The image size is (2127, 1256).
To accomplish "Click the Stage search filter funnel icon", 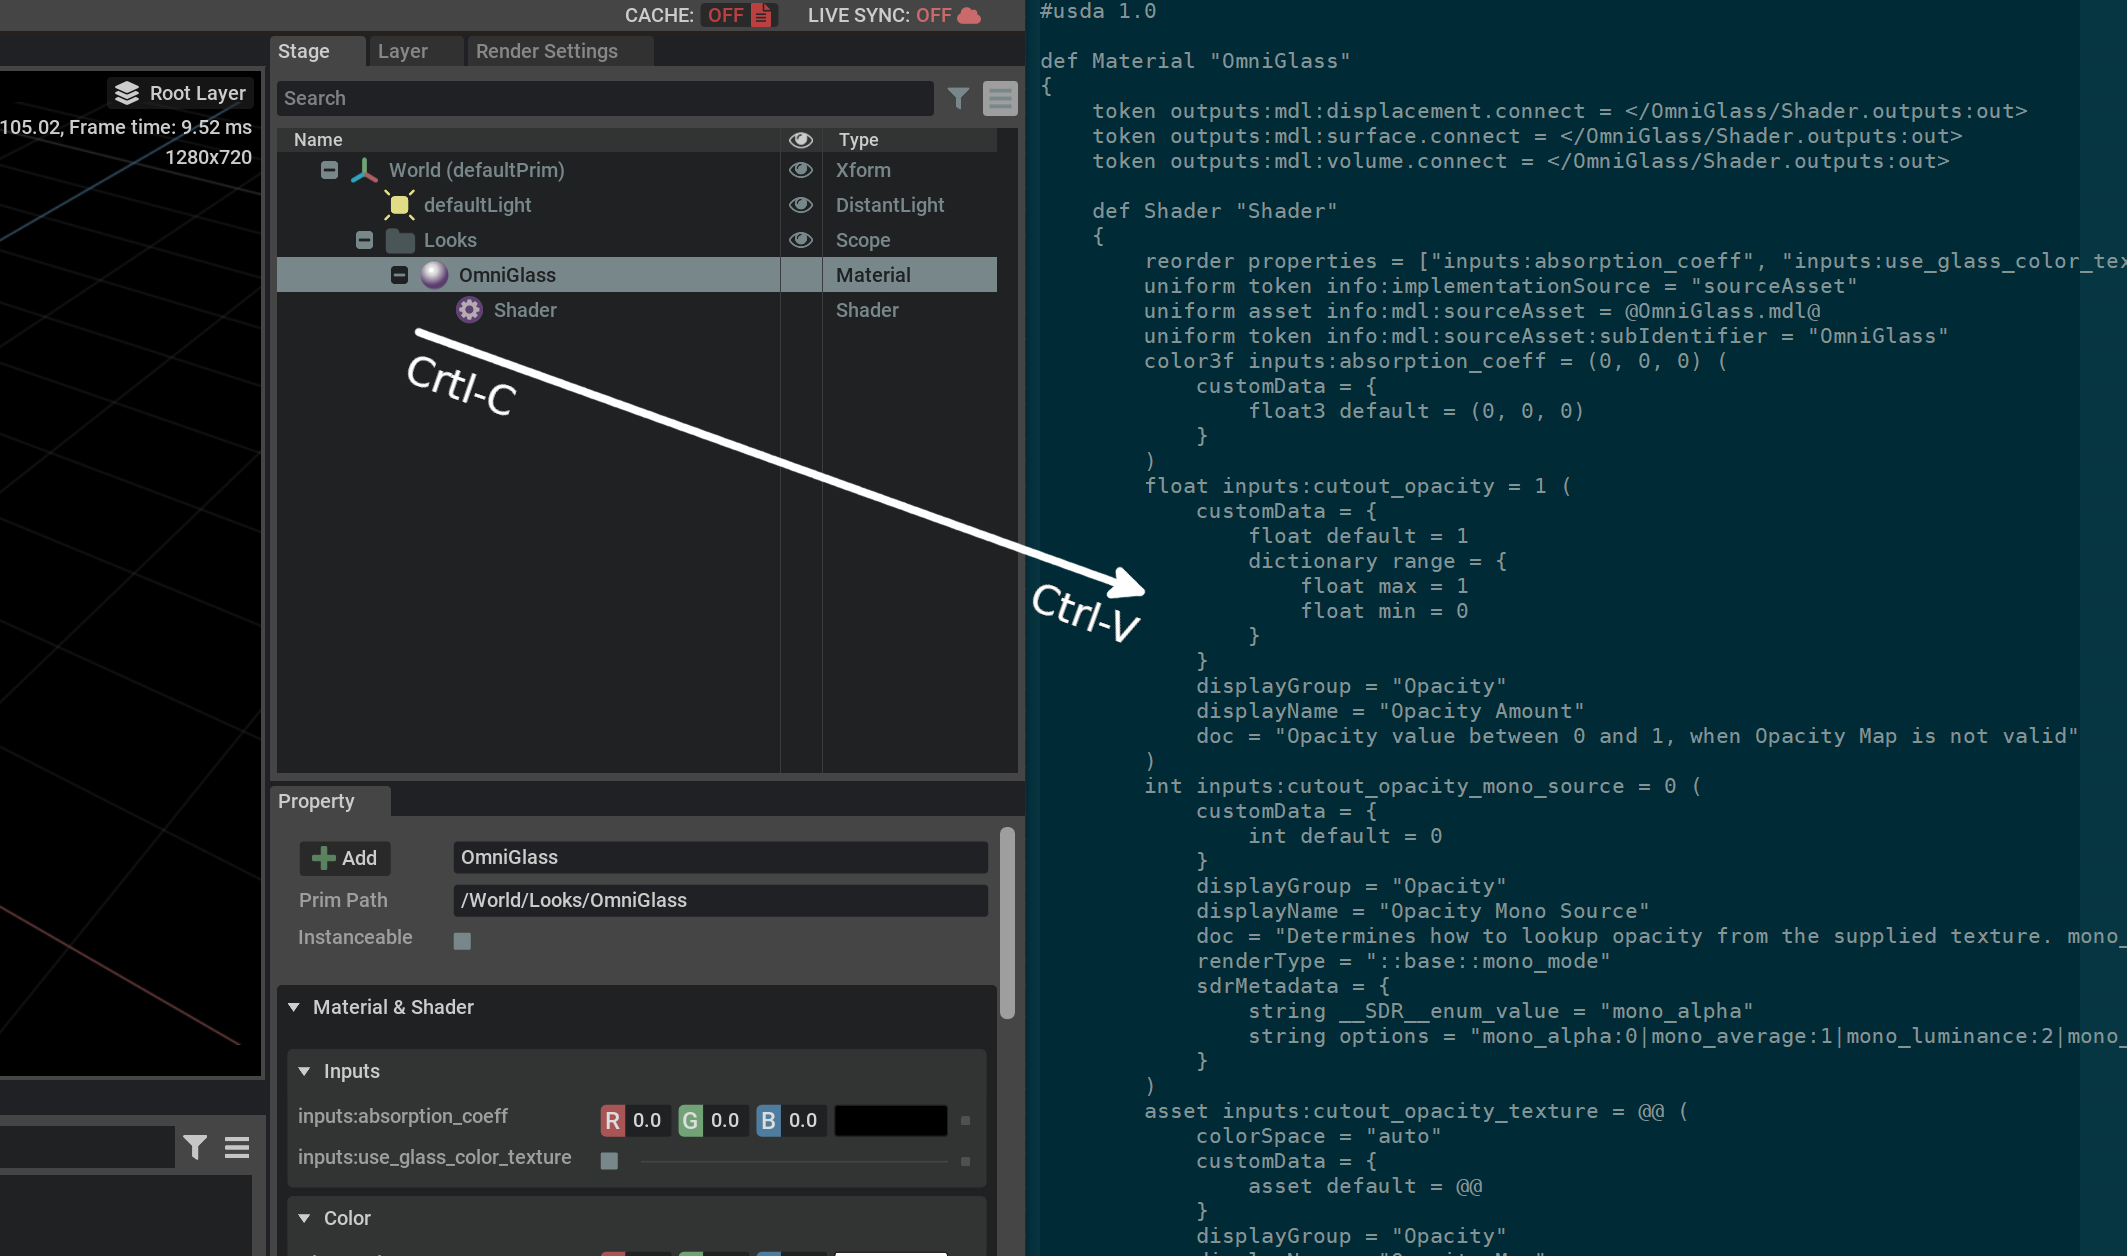I will [x=958, y=98].
